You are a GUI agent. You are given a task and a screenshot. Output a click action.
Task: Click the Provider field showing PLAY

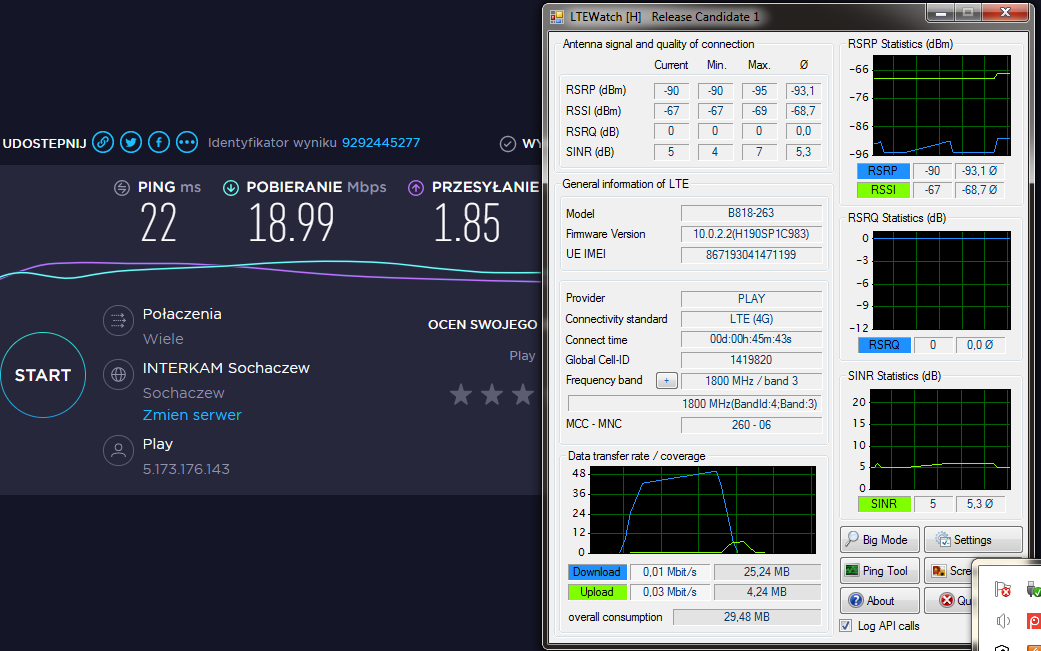pos(751,299)
